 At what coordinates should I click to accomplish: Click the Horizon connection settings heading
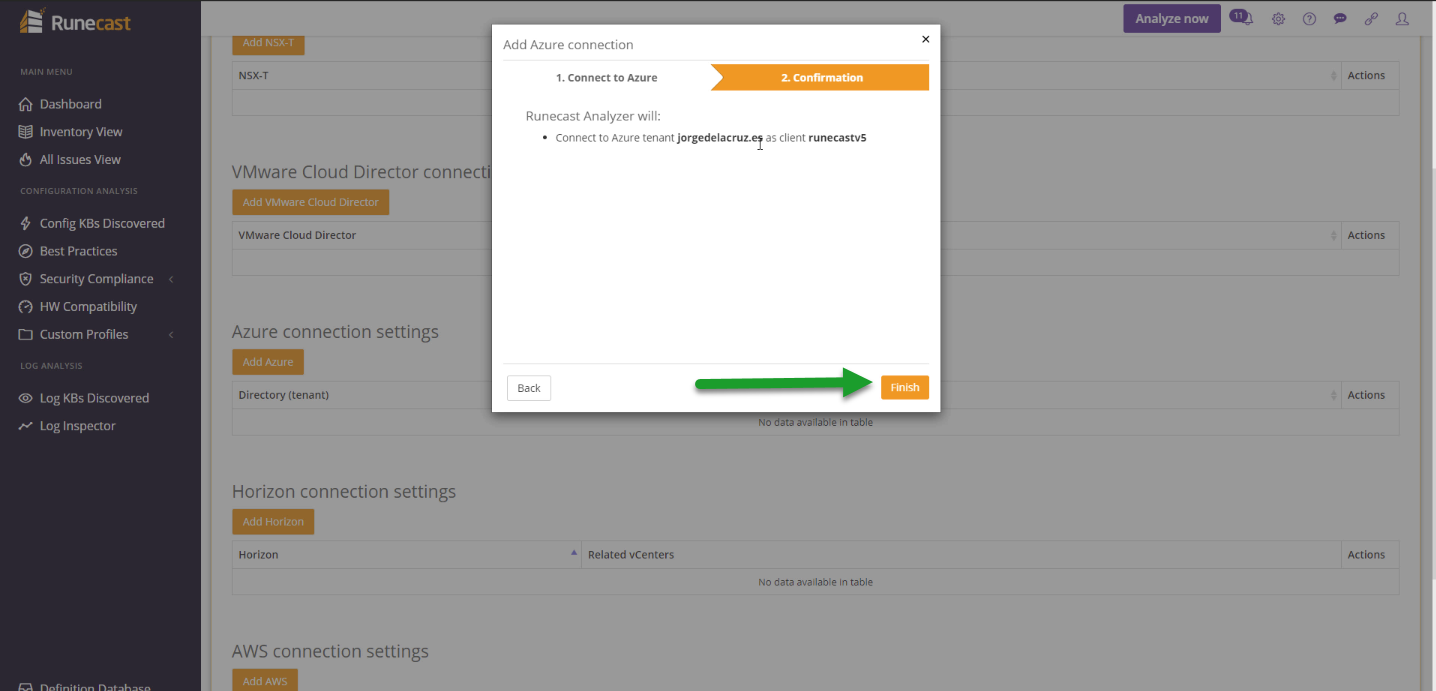(344, 492)
